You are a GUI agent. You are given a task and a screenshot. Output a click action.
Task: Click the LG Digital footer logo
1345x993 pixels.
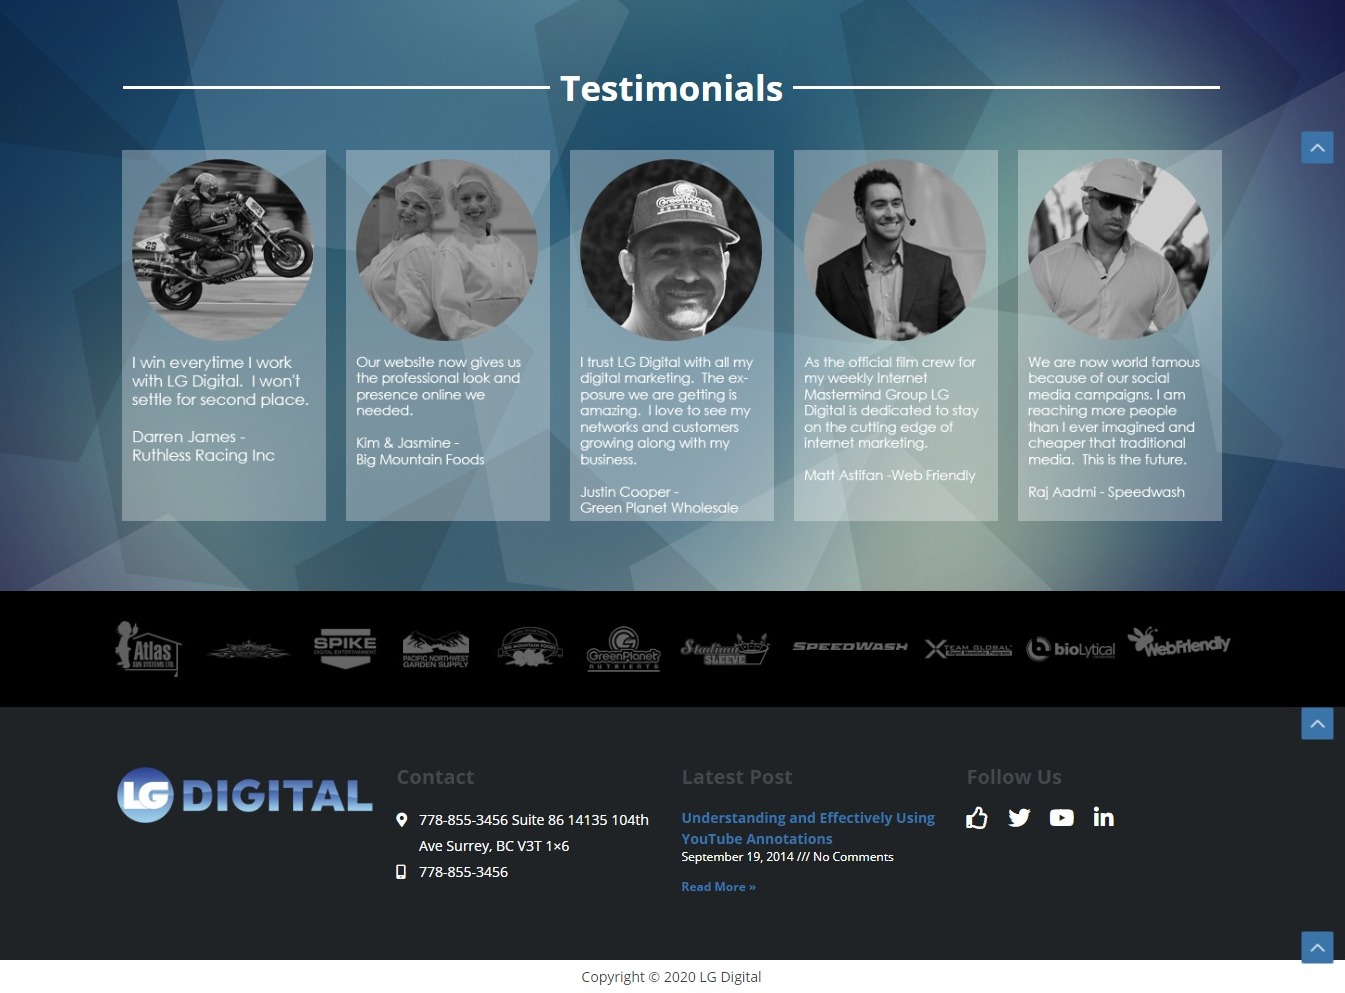click(x=244, y=795)
